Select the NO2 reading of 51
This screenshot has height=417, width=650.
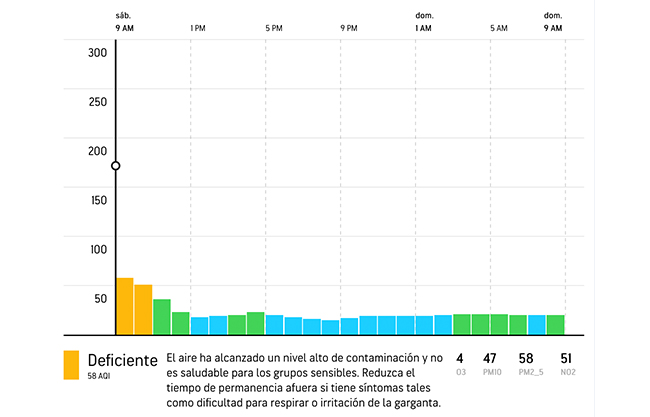[566, 363]
